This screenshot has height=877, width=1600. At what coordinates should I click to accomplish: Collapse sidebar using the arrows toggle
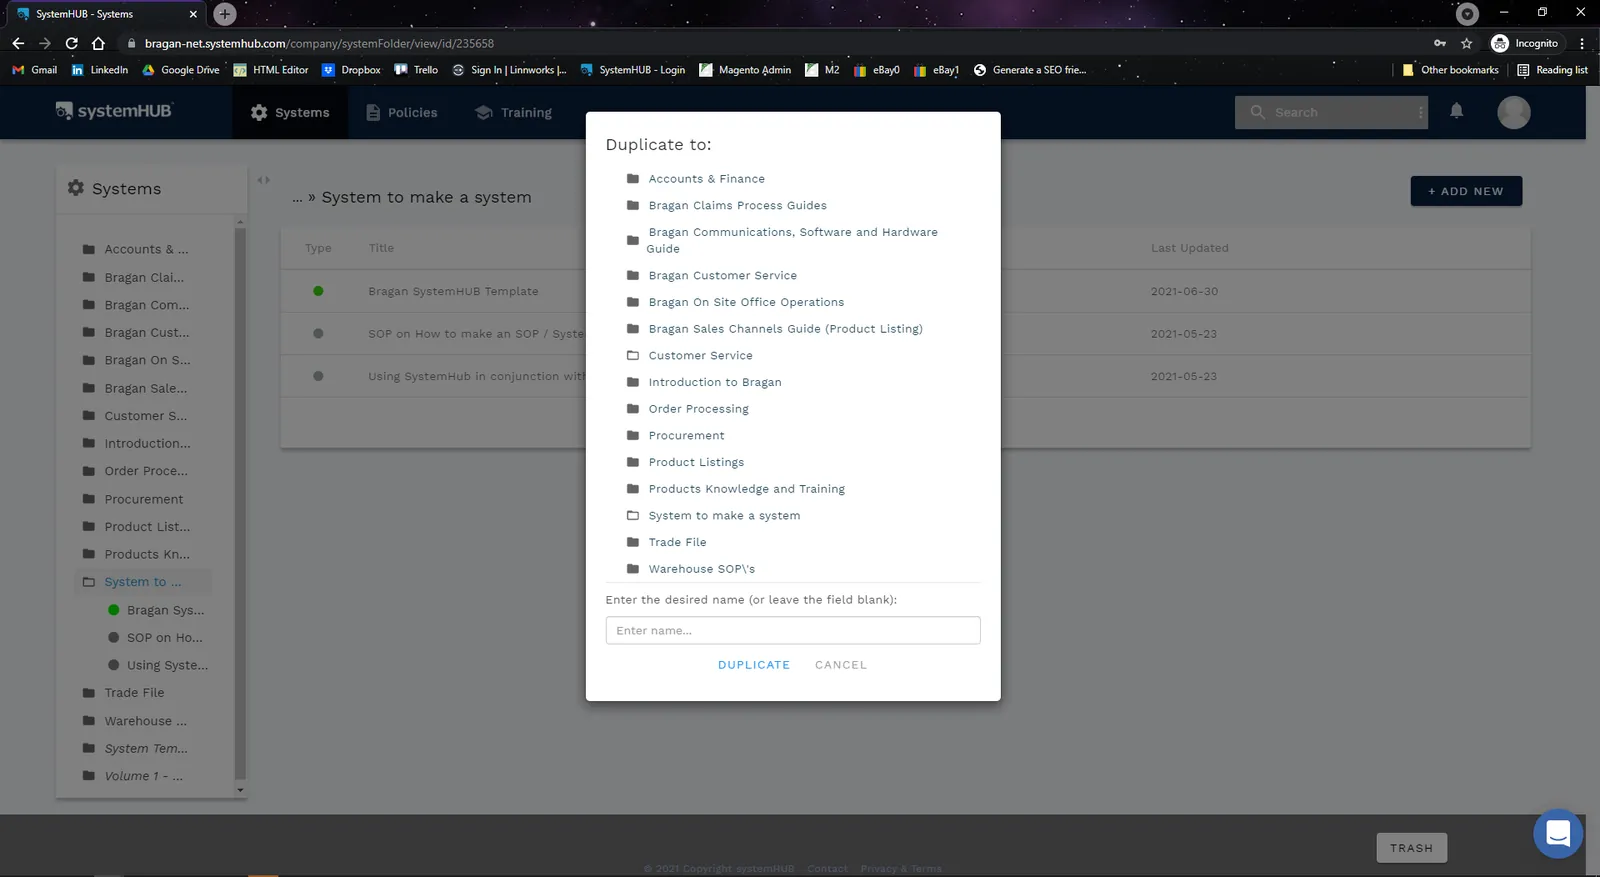264,180
